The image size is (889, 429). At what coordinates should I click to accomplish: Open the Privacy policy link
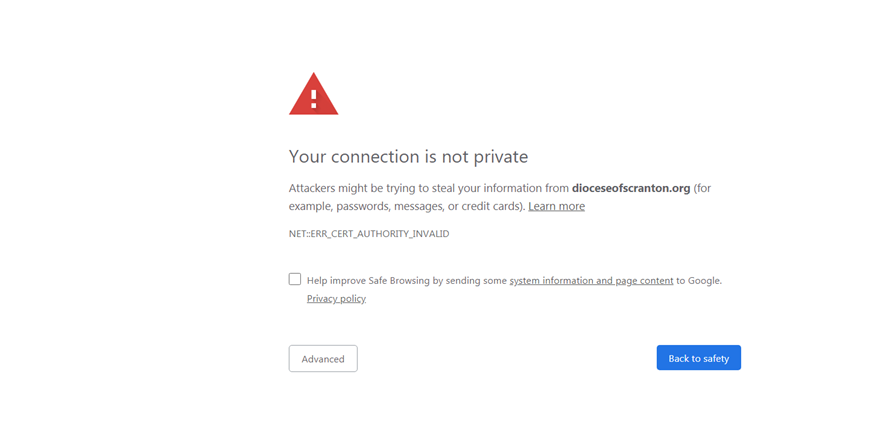click(x=336, y=299)
